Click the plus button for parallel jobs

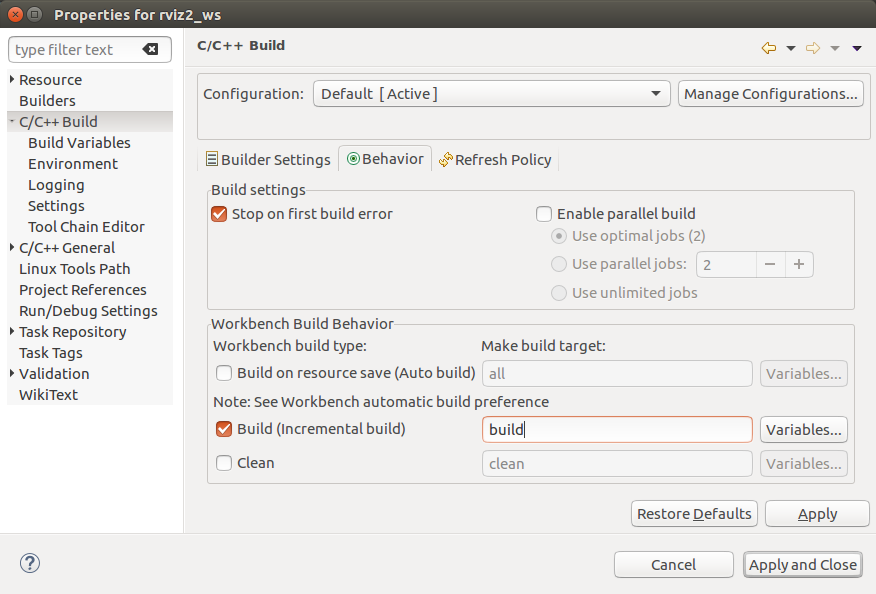798,265
